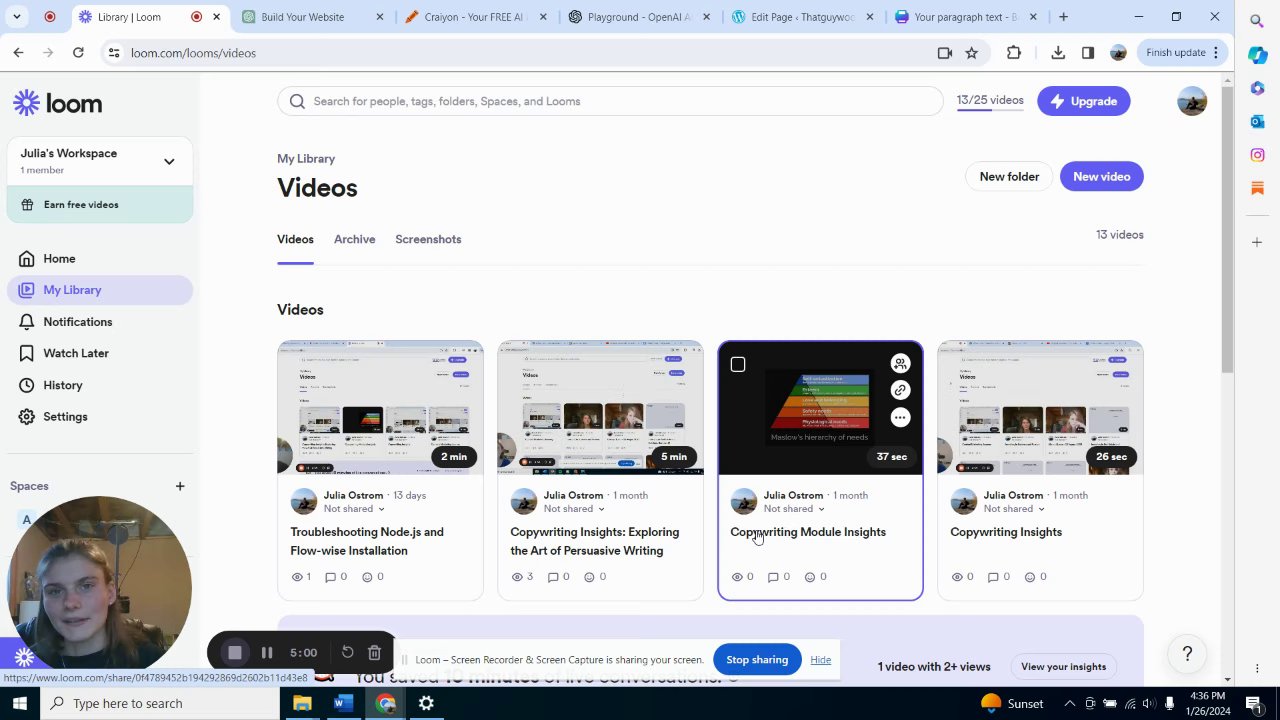
Task: Click reactions smiley on 26 sec Copywriting Insights
Action: [1029, 577]
